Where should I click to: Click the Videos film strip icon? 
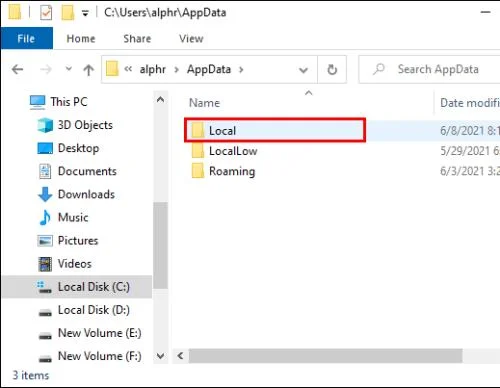pyautogui.click(x=45, y=264)
